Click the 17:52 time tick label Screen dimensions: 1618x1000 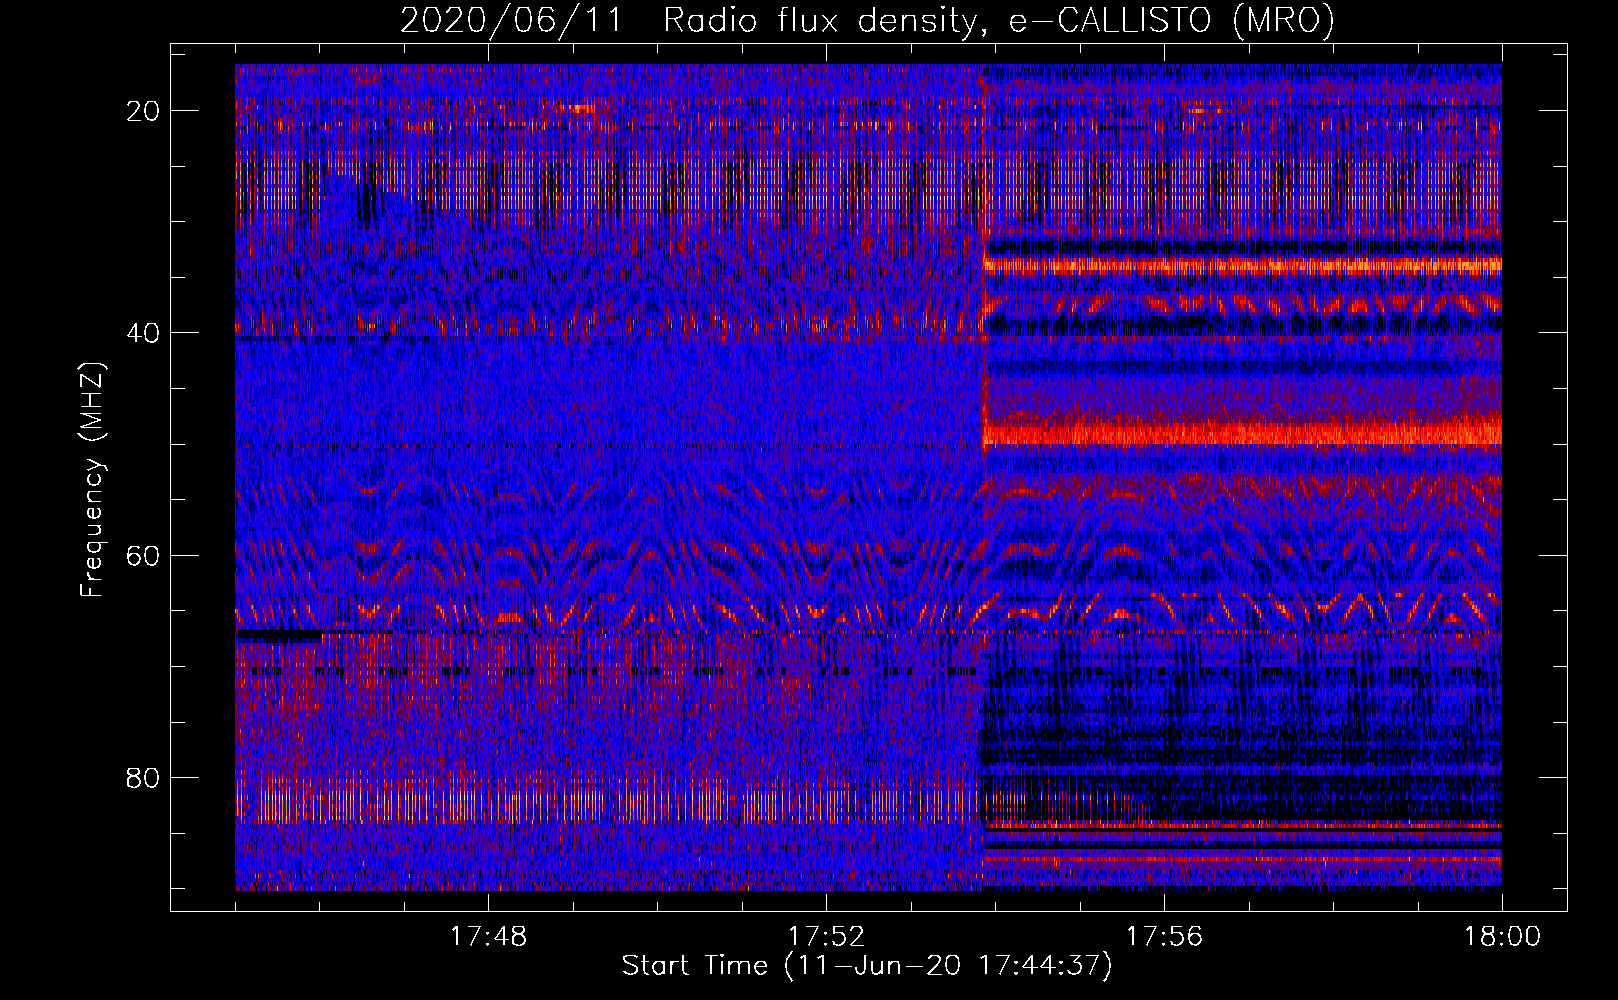click(x=826, y=937)
